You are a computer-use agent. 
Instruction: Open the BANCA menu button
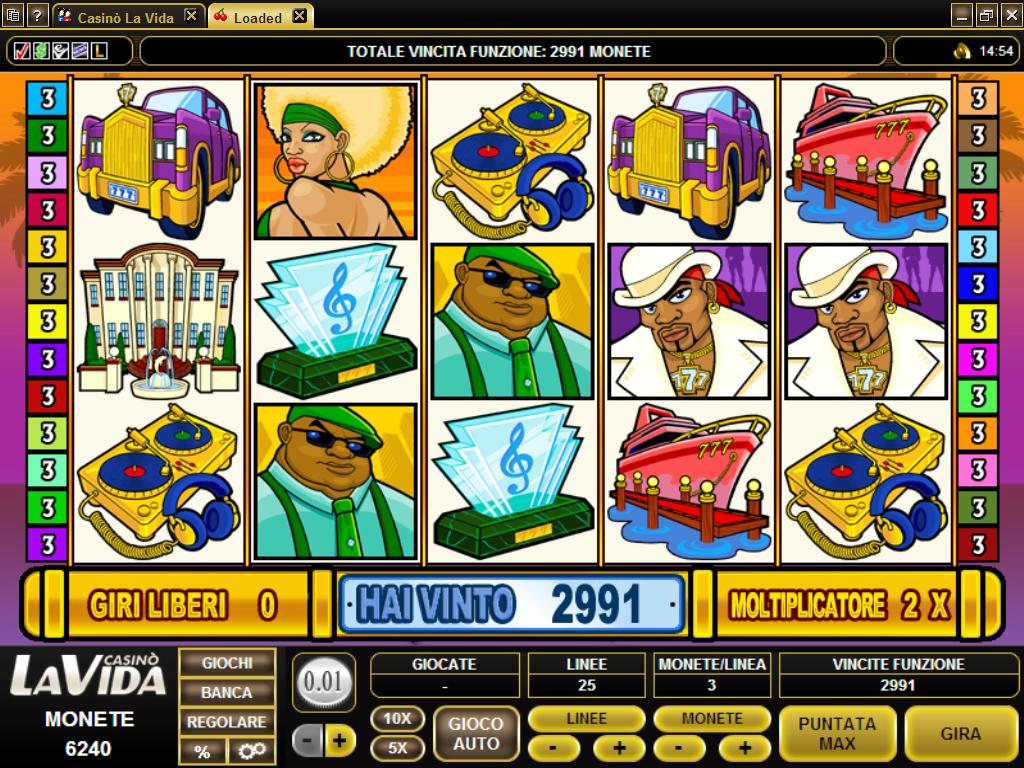point(227,692)
